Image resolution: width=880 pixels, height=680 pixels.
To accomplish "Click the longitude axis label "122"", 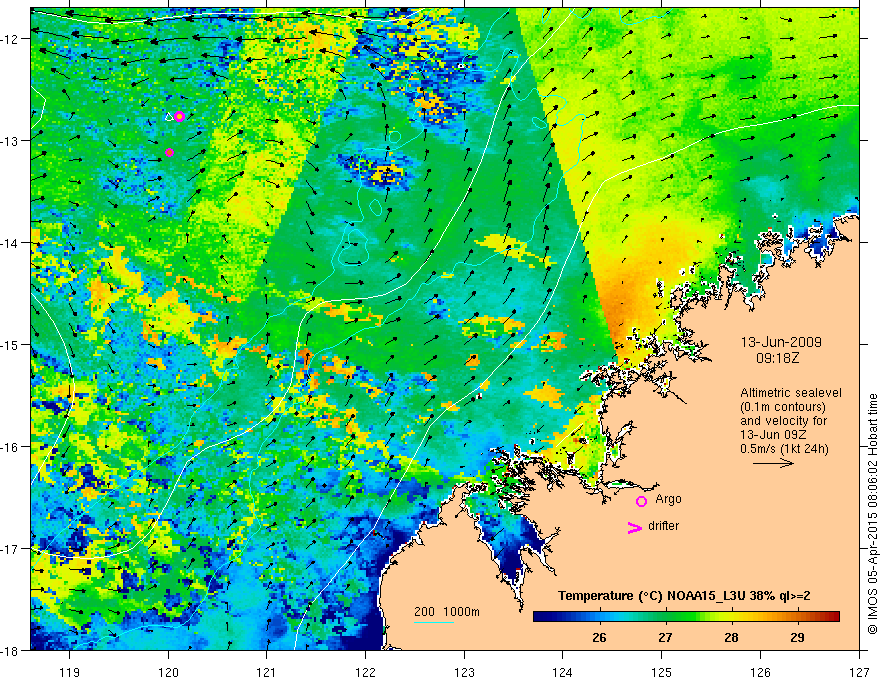I will [365, 672].
